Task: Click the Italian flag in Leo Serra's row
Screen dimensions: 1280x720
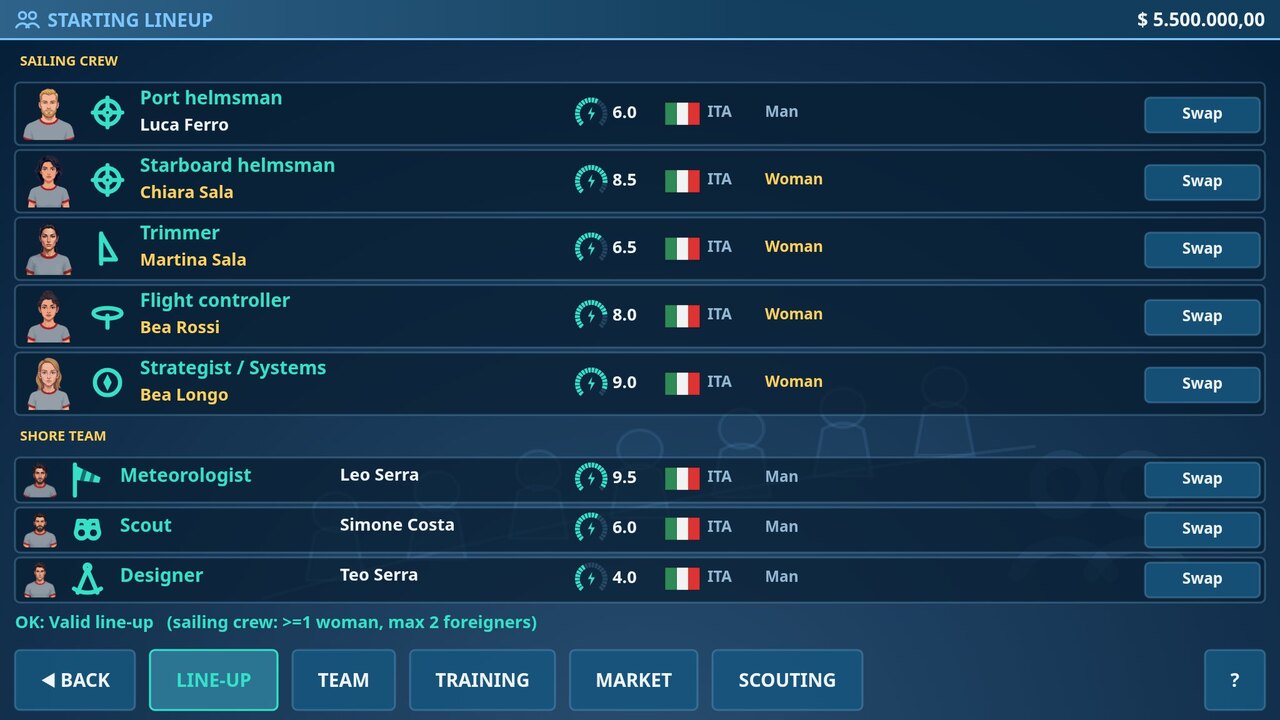Action: [x=682, y=478]
